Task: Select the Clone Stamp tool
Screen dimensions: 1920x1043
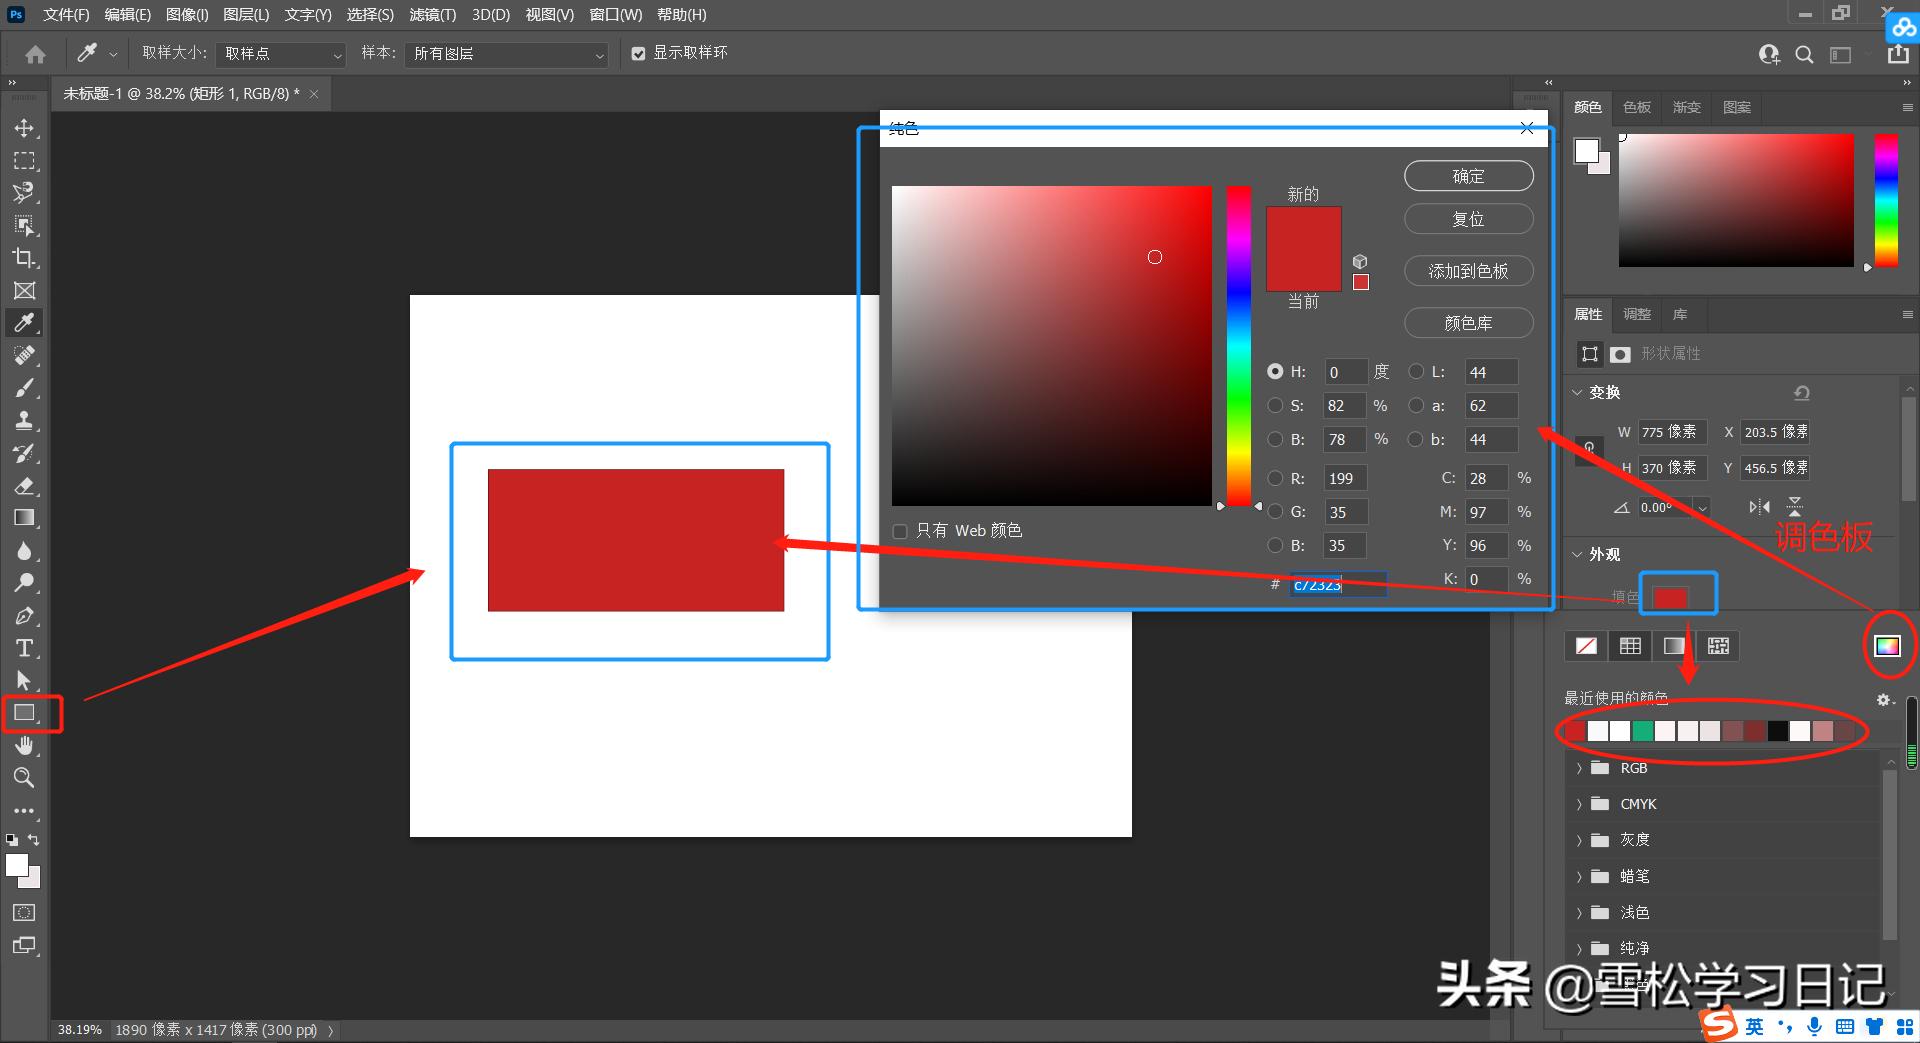Action: pyautogui.click(x=24, y=420)
